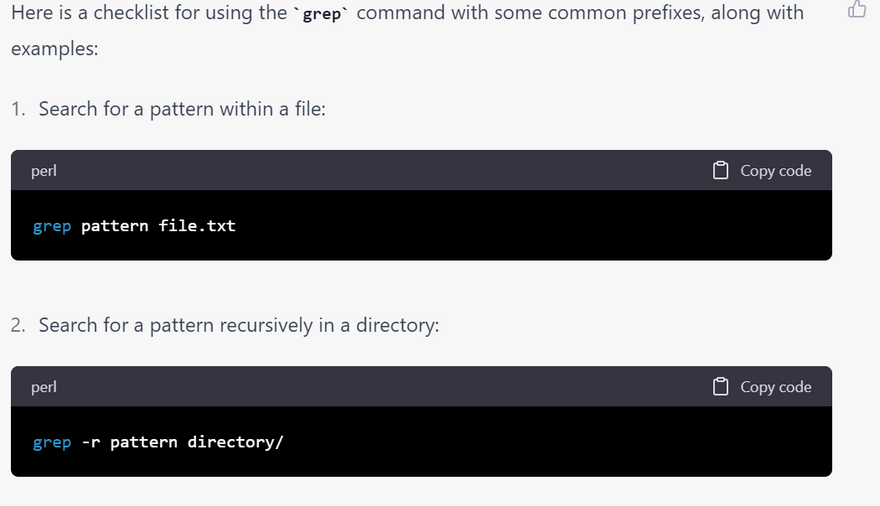880x506 pixels.
Task: Click the word pattern before directory/
Action: coord(144,443)
